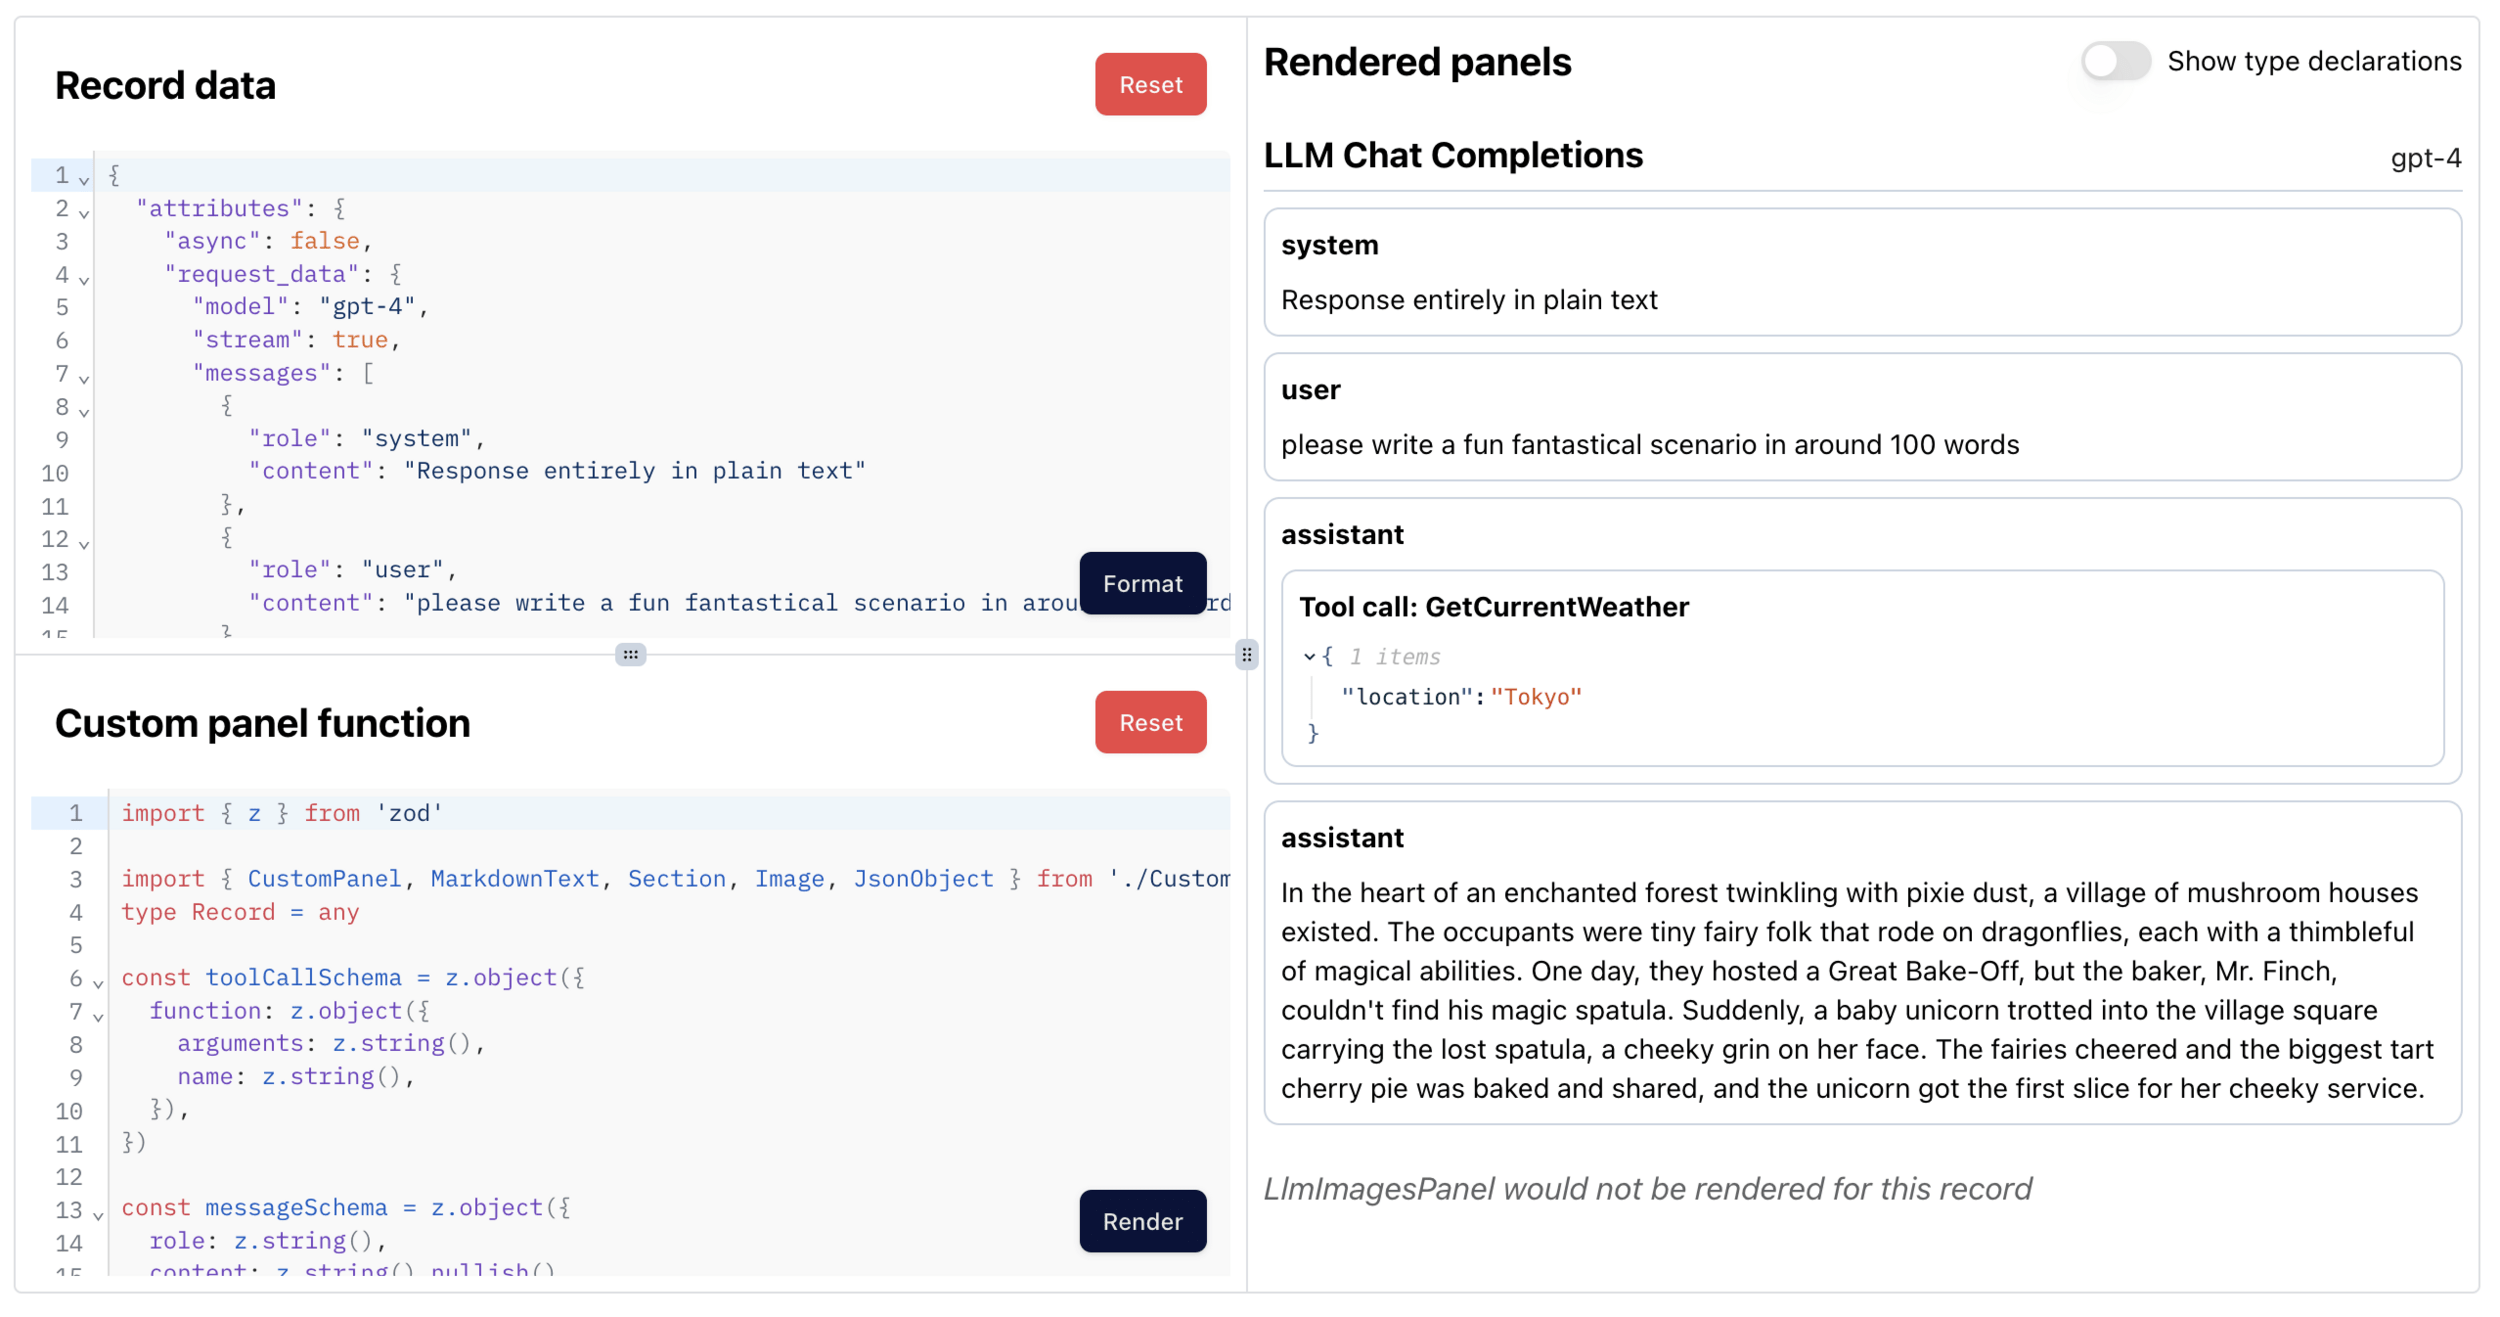Fold the attributes block at line 2

(x=85, y=213)
